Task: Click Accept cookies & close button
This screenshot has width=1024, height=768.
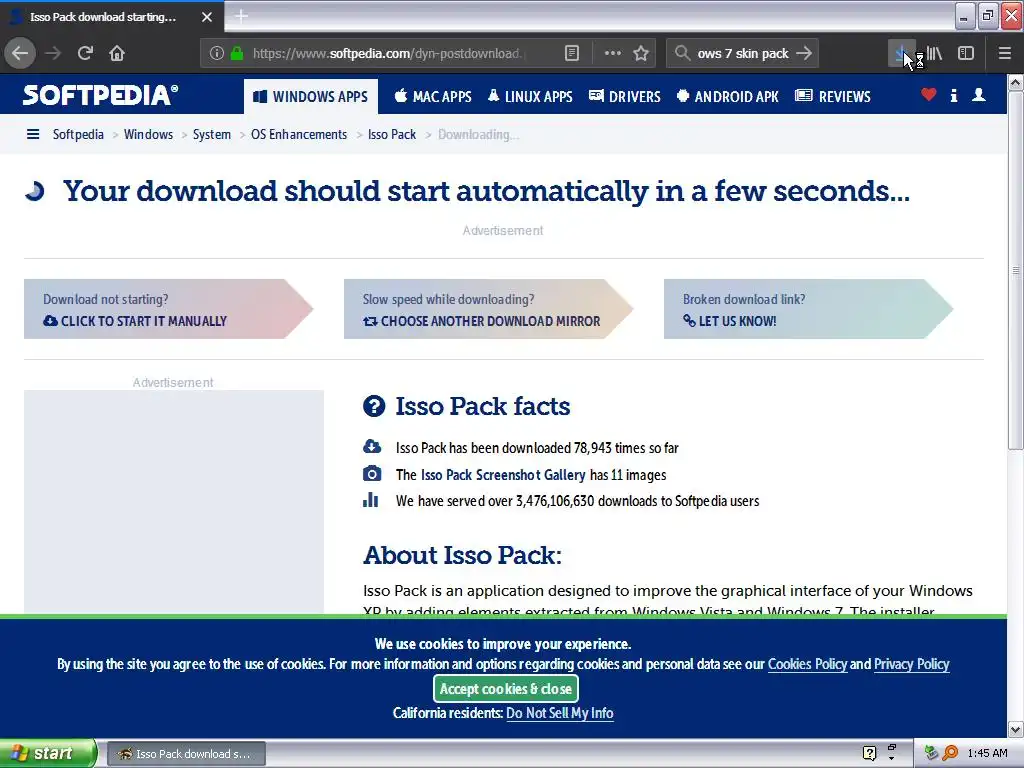Action: click(x=505, y=688)
